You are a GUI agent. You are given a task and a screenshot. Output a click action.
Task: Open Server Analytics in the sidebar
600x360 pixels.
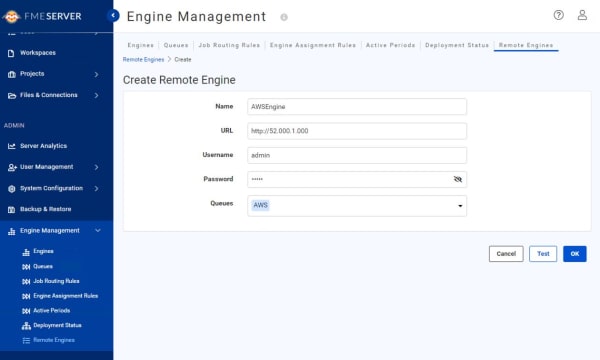44,146
